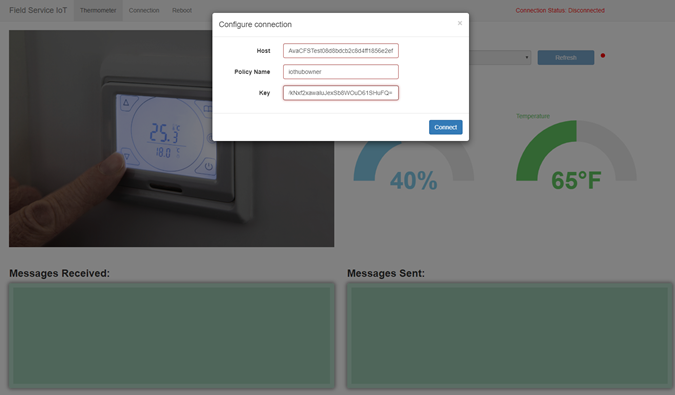The width and height of the screenshot is (675, 395).
Task: Click the Messages Sent: heading
Action: pyautogui.click(x=386, y=273)
